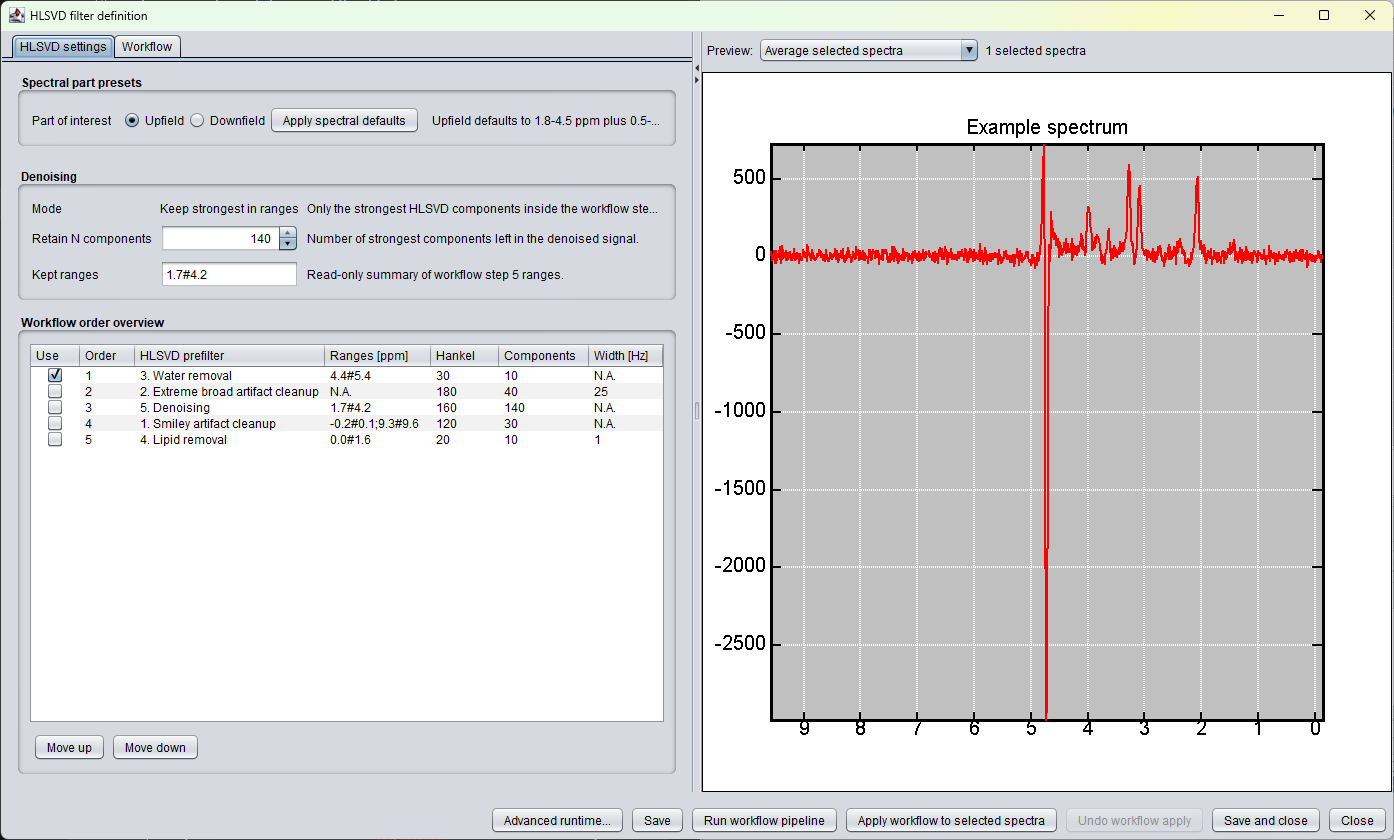Click Hankel value 180 cell
Image resolution: width=1394 pixels, height=840 pixels.
click(464, 391)
